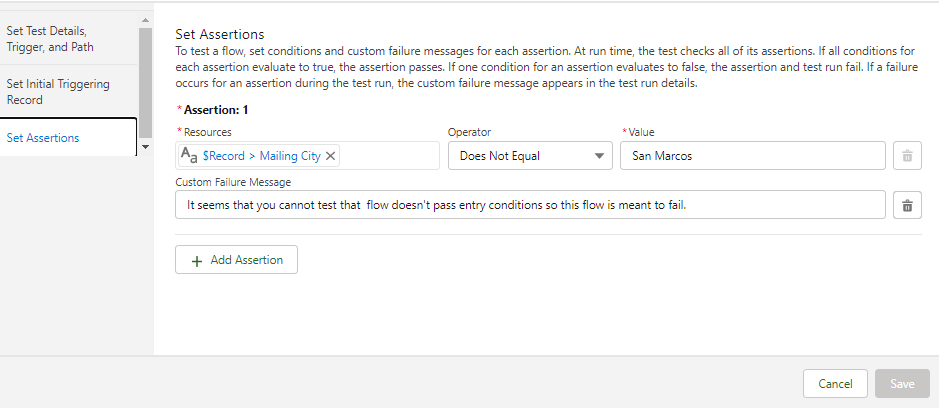Go to Set Test Details, Trigger, and Path
Screen dimensions: 939x408
pyautogui.click(x=58, y=39)
